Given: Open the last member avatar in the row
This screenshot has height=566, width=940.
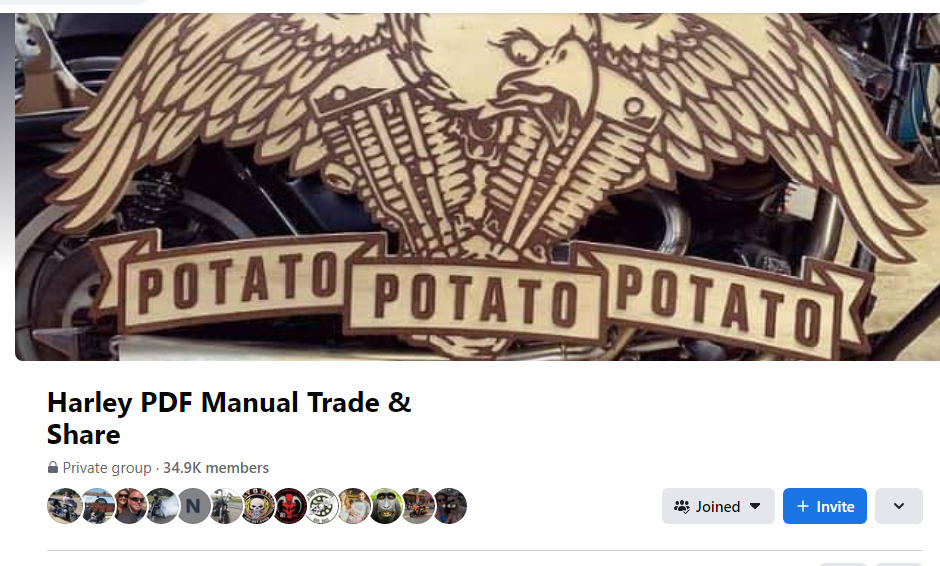Looking at the screenshot, I should point(450,506).
